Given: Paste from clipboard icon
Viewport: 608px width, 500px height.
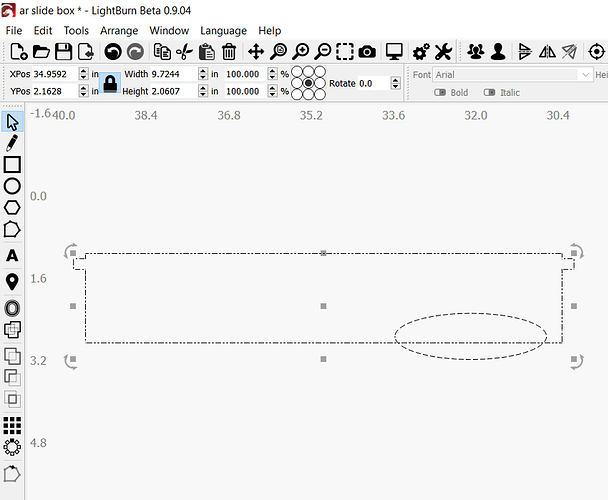Looking at the screenshot, I should (x=206, y=52).
